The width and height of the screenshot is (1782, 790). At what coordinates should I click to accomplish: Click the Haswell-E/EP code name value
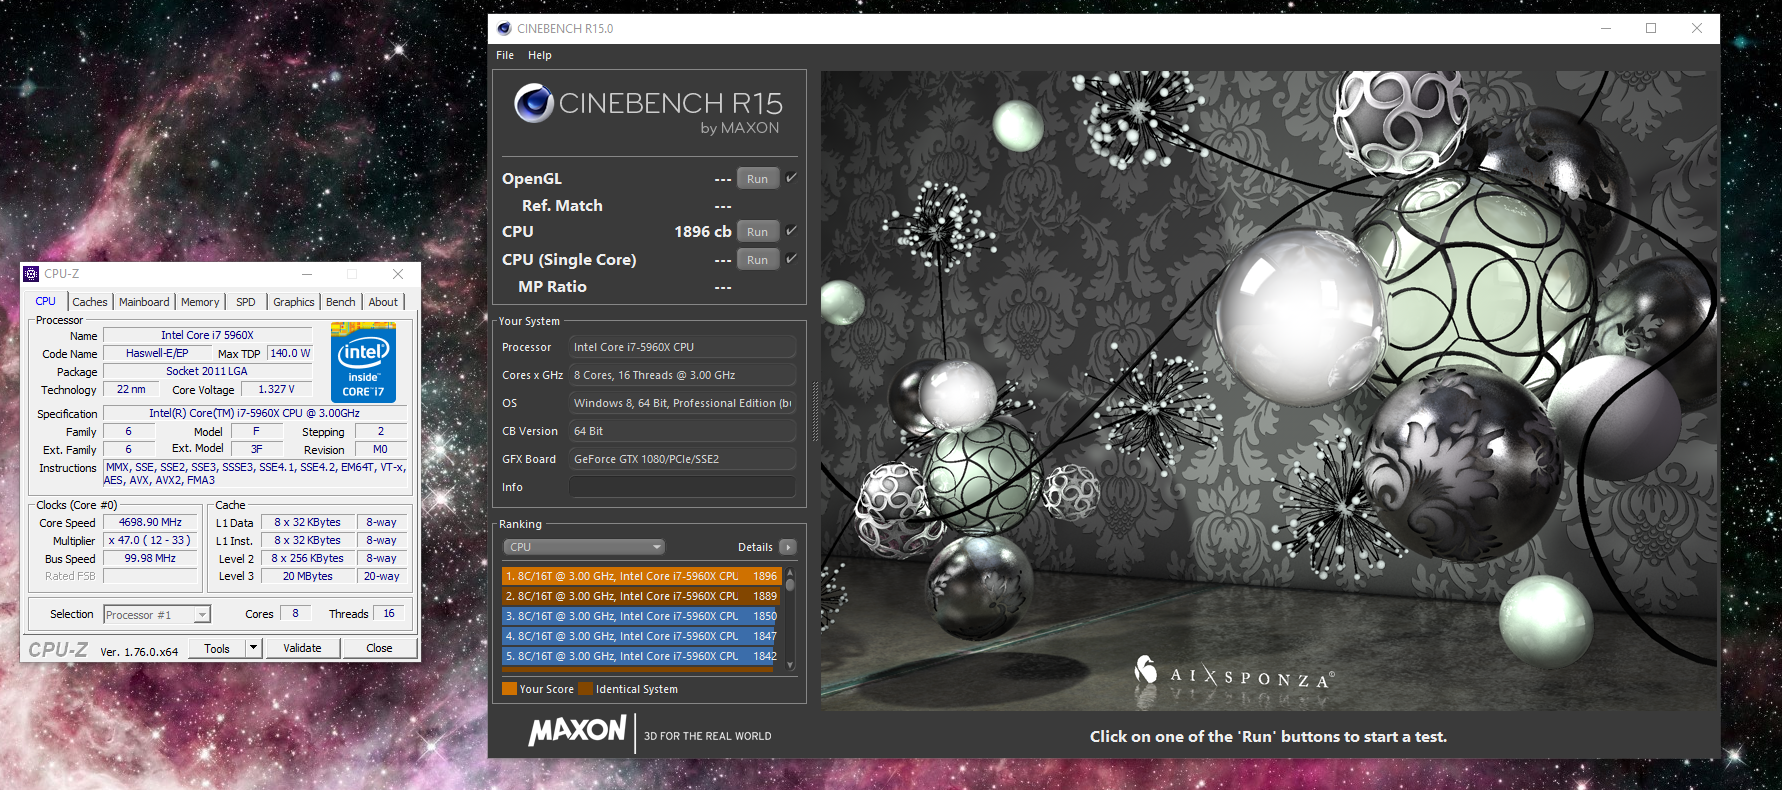click(x=157, y=353)
